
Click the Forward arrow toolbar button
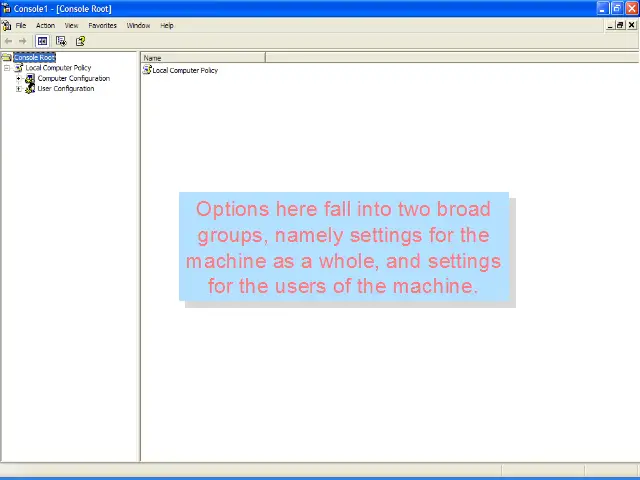22,41
